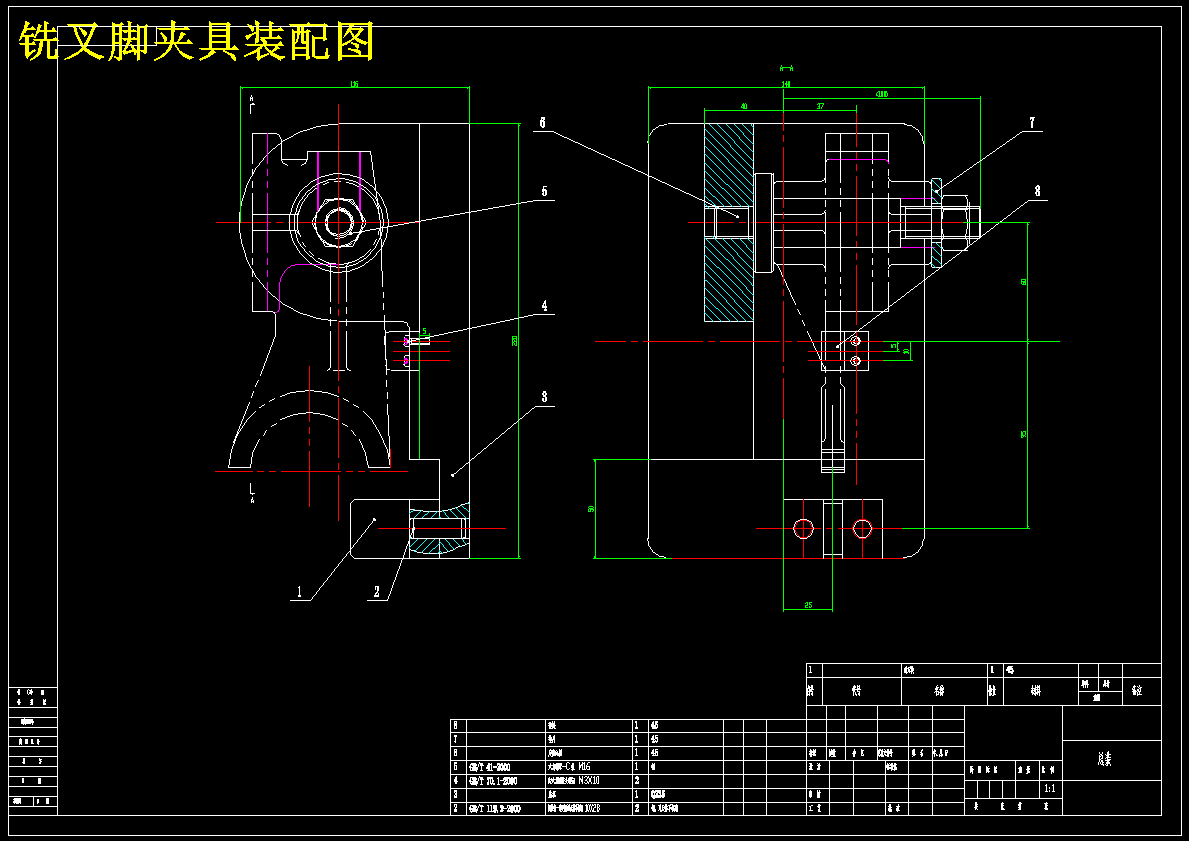
Task: Click part balloon number 6
Action: (543, 123)
